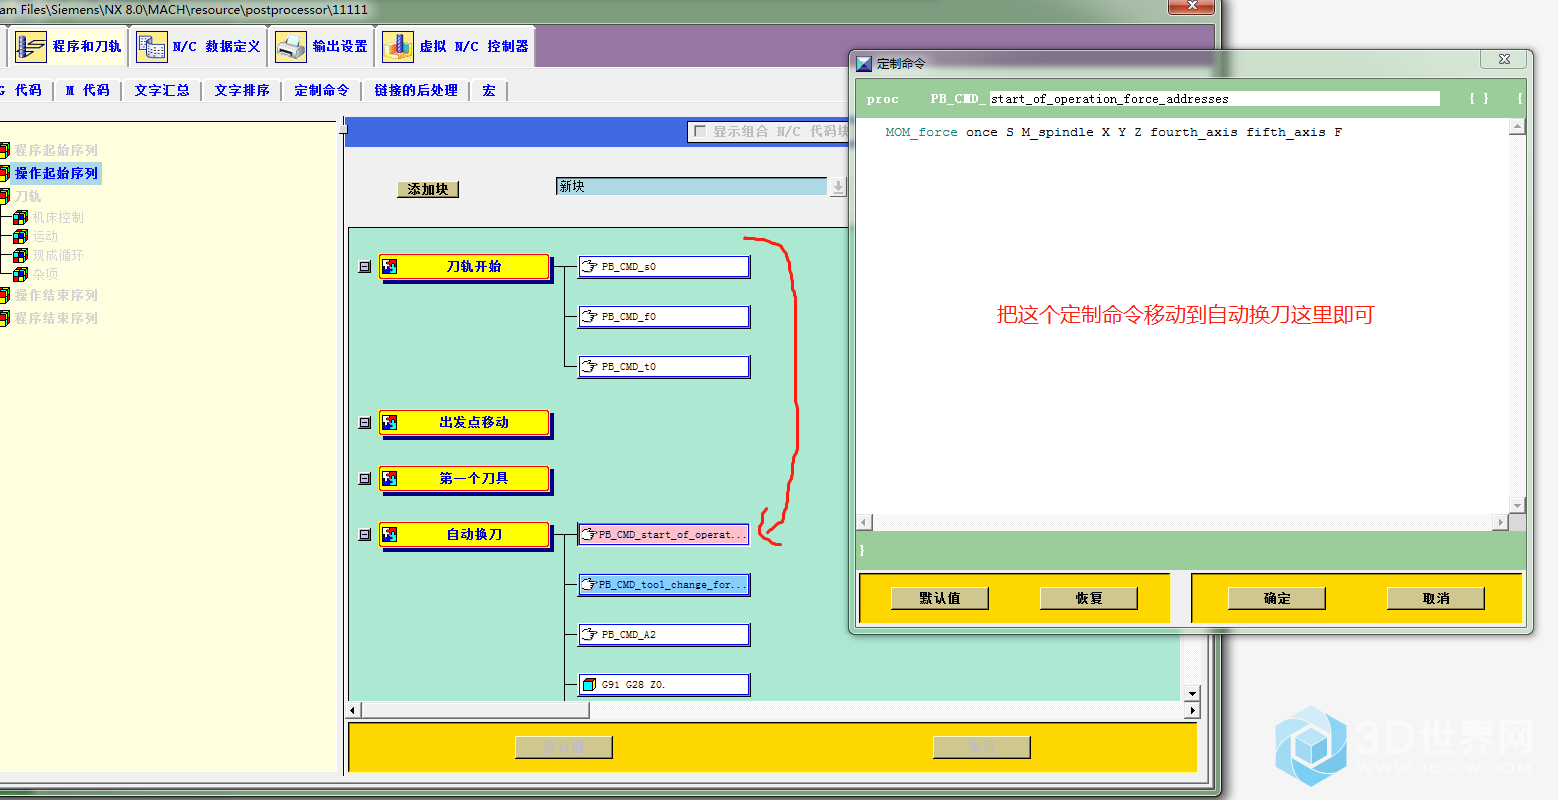This screenshot has width=1558, height=800.
Task: Select 操作起始序列 in the tree
Action: pyautogui.click(x=56, y=173)
